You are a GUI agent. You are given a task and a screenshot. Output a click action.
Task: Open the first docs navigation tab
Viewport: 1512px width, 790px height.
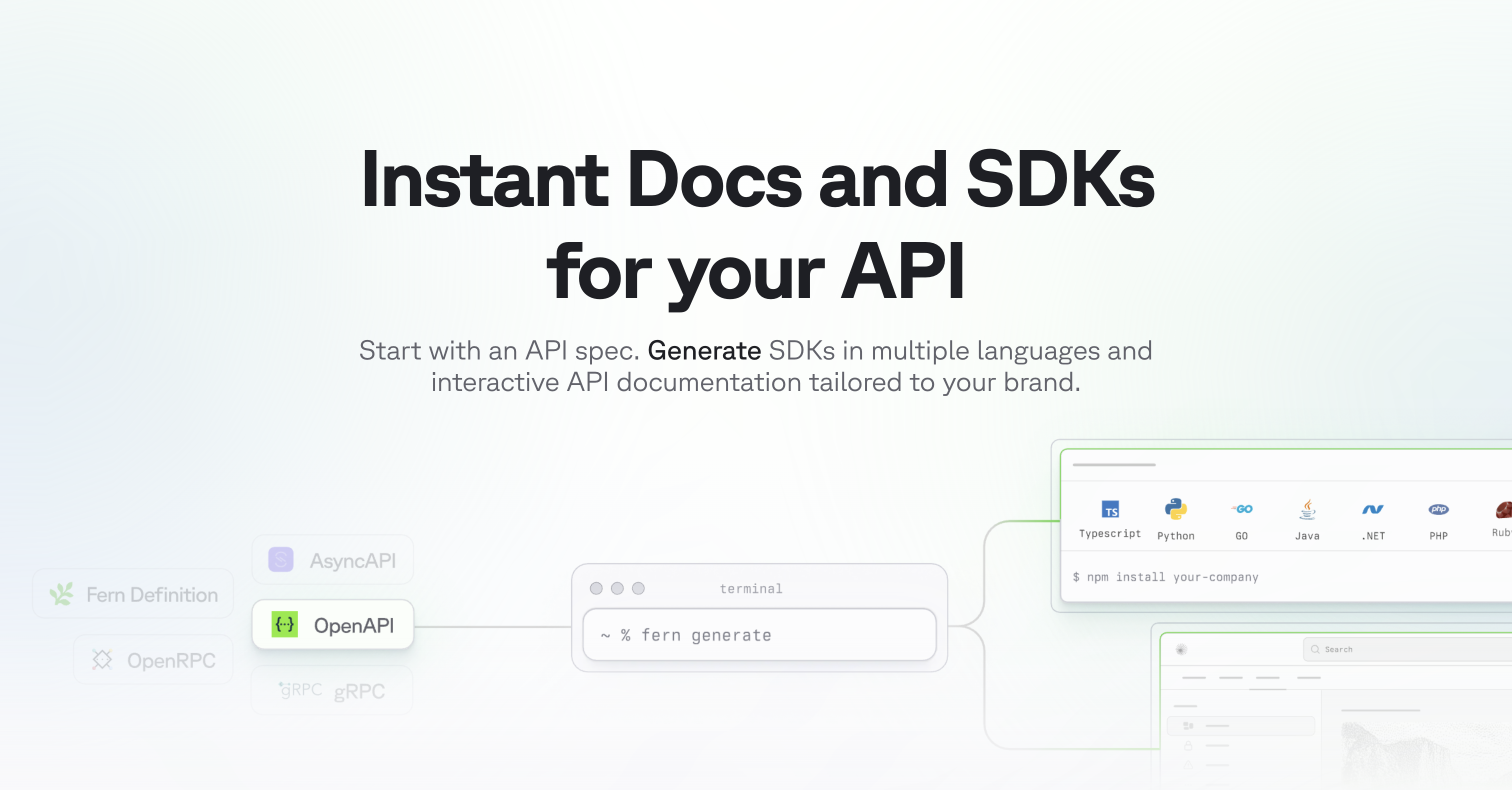coord(1194,678)
